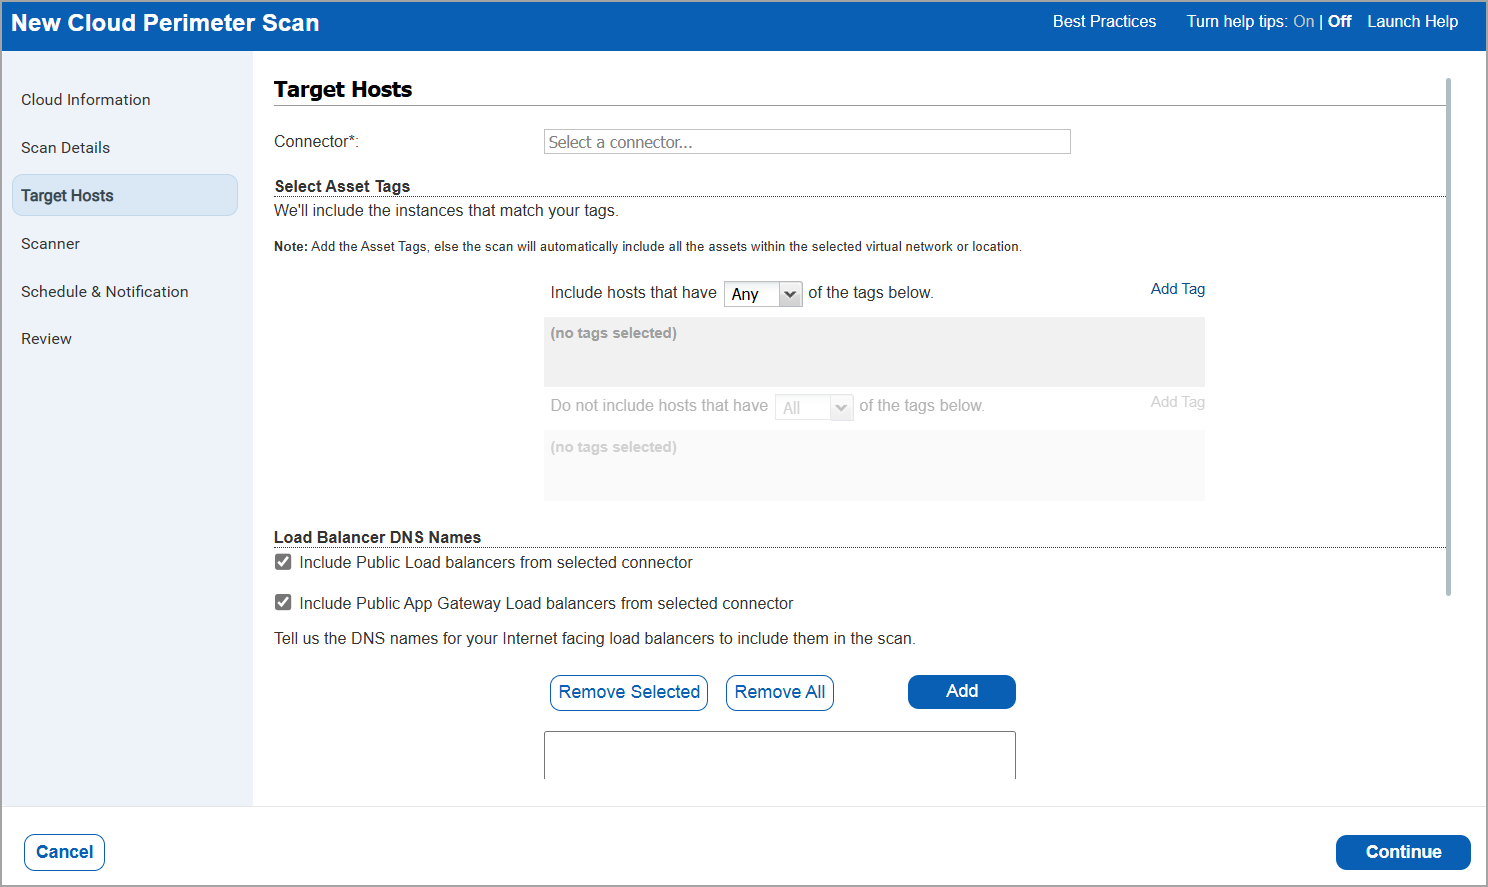The height and width of the screenshot is (887, 1488).
Task: Uncheck Include Public App Gateway Load balancers
Action: 282,601
